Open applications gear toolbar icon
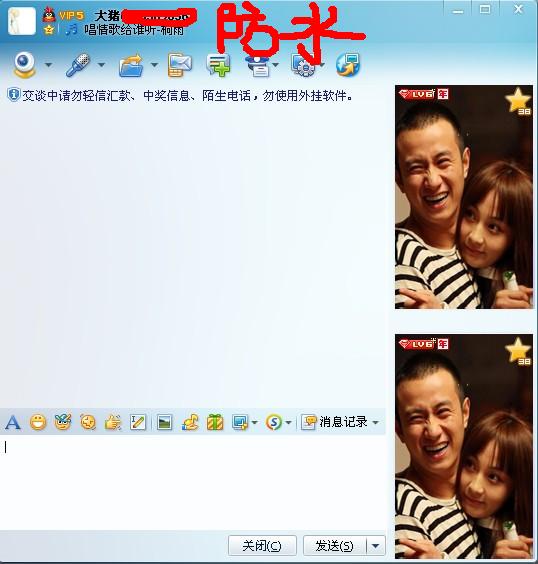Screen dimensions: 538x564 coord(304,65)
